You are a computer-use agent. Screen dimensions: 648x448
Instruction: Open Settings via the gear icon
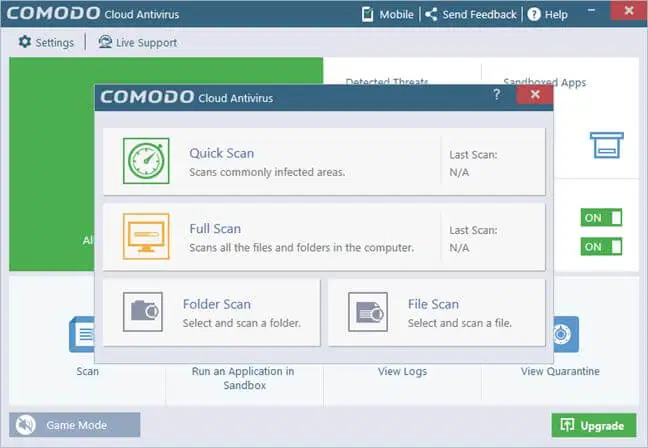25,42
